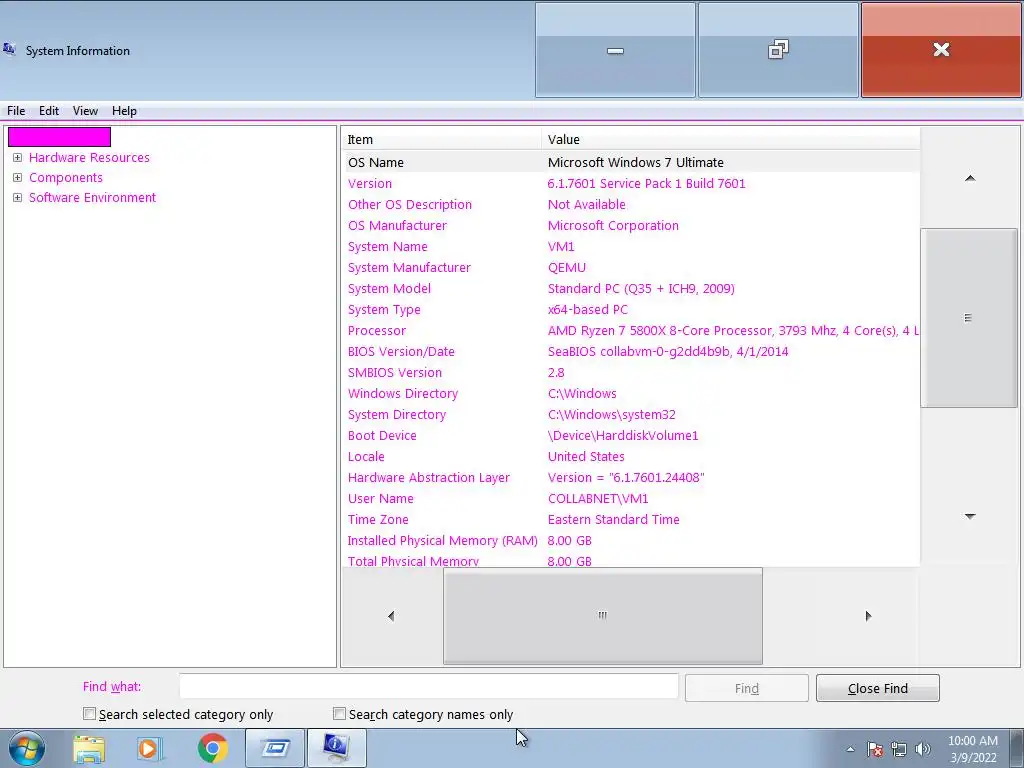
Task: Select the Hardware Abstraction Layer row
Action: [x=631, y=477]
